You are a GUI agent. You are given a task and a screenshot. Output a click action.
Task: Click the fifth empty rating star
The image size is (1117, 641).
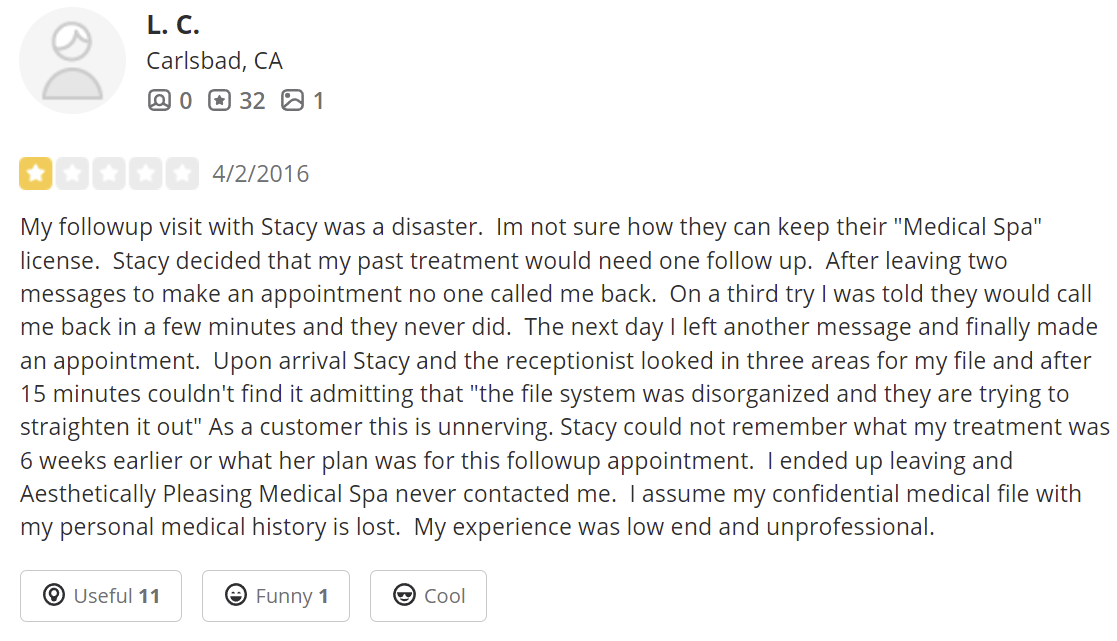click(x=182, y=174)
